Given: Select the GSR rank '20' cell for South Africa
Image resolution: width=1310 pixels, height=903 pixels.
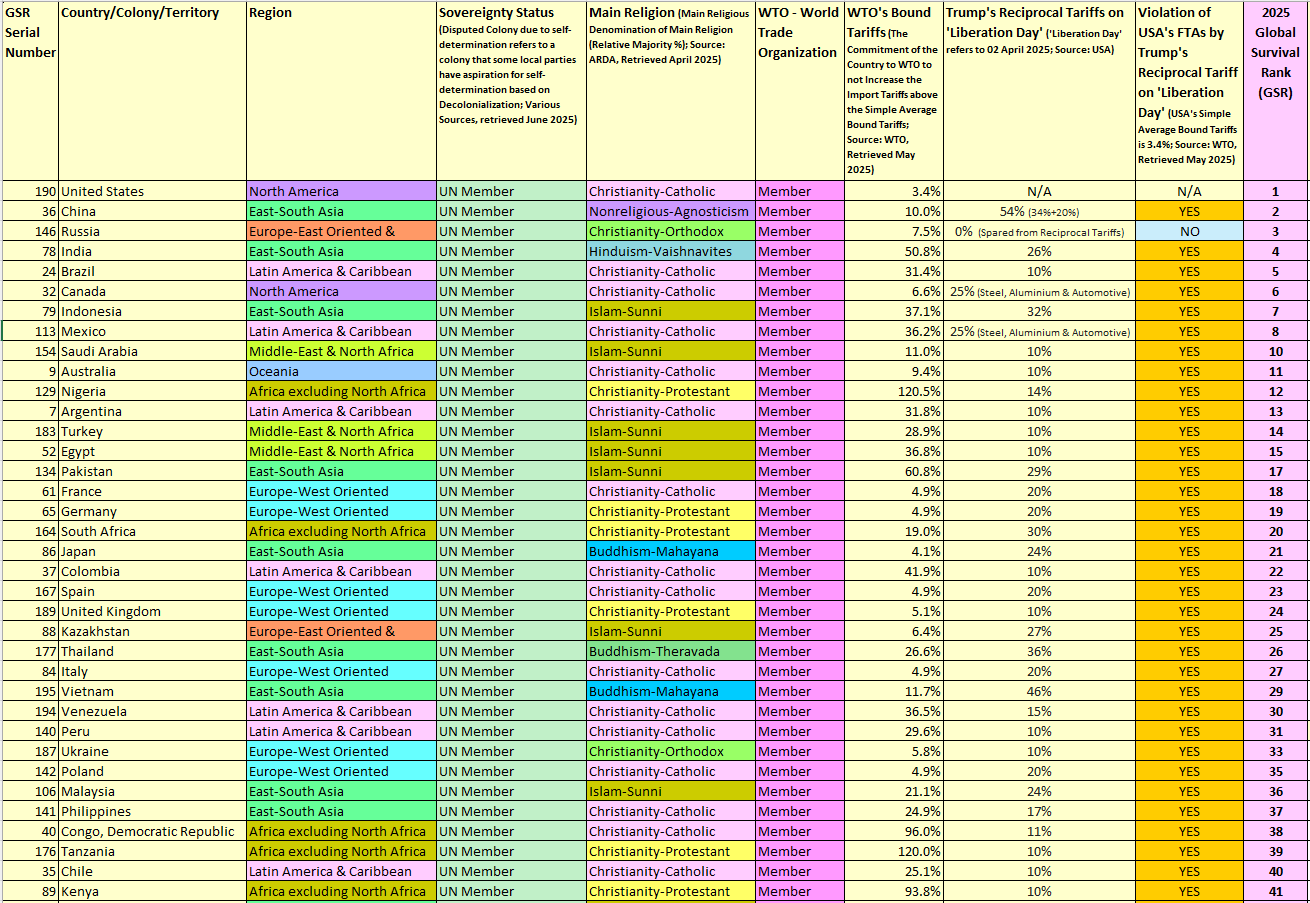Looking at the screenshot, I should [1275, 531].
